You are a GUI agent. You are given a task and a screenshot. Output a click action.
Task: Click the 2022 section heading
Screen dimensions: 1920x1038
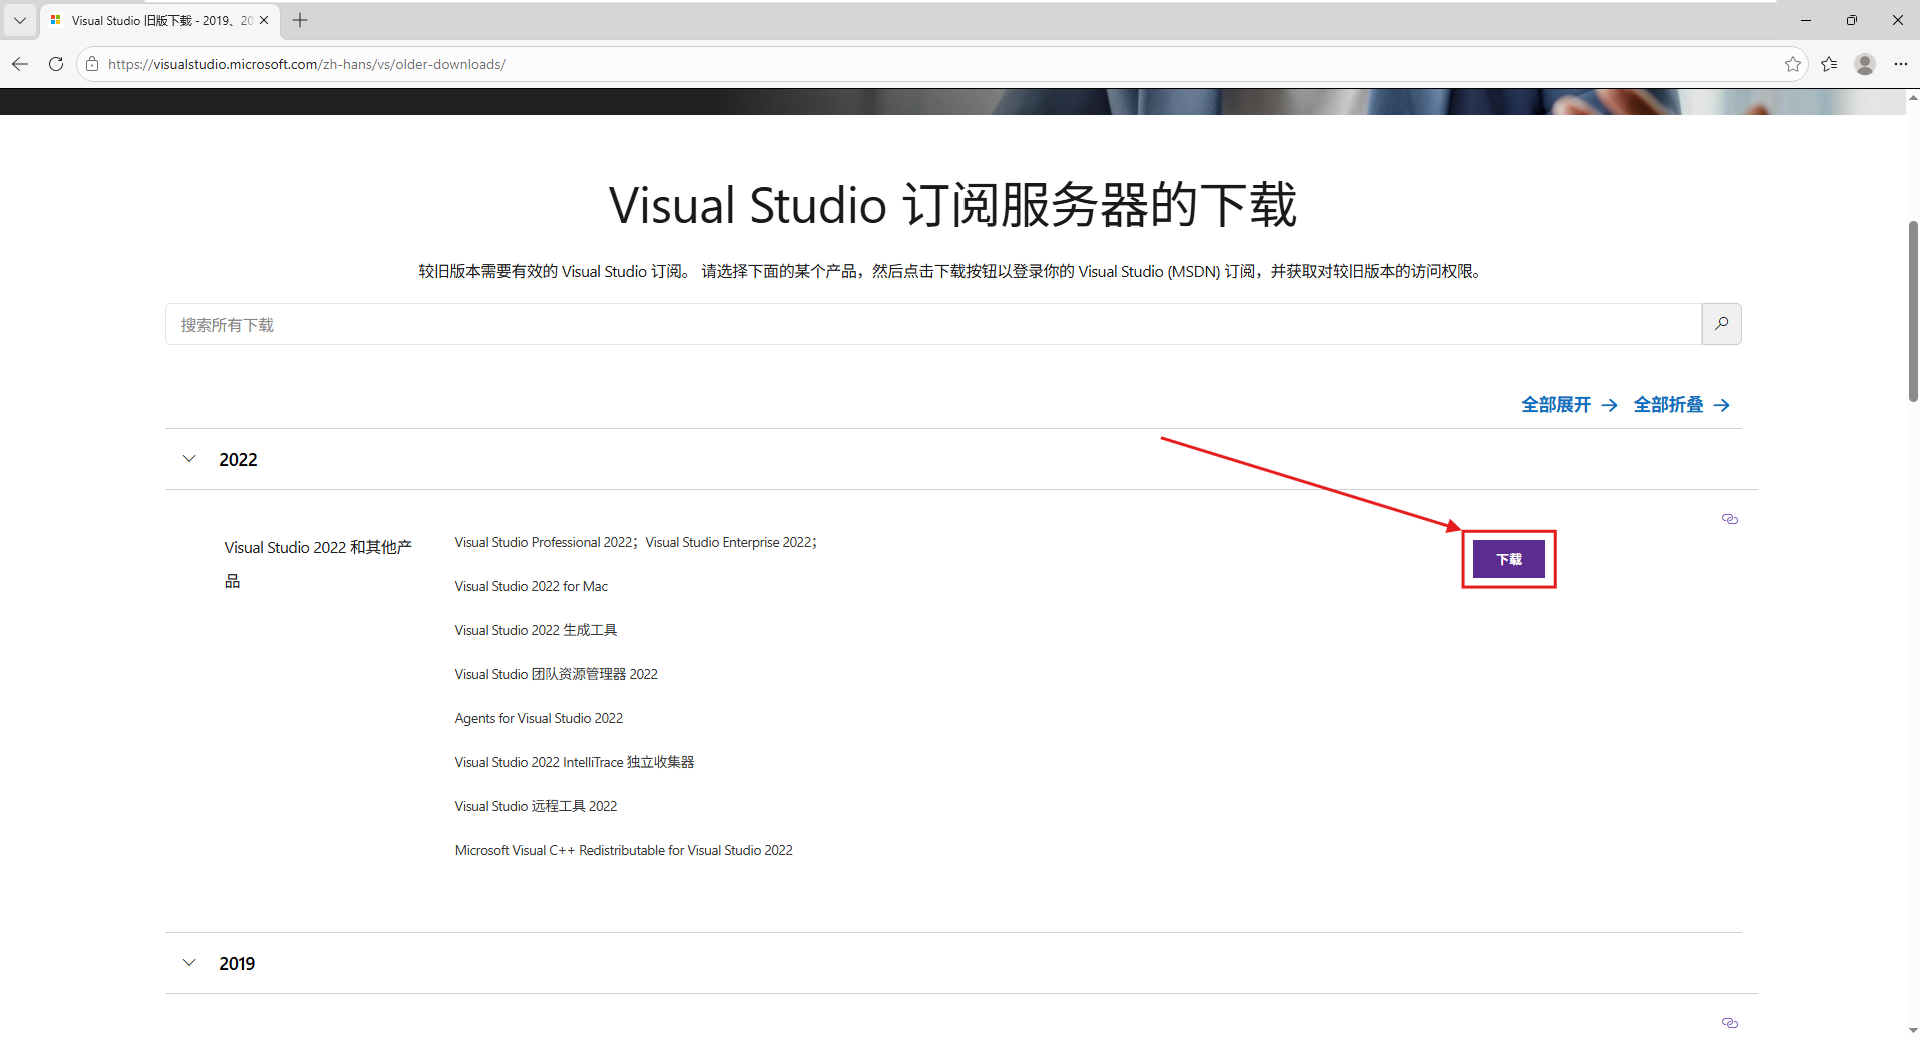238,460
